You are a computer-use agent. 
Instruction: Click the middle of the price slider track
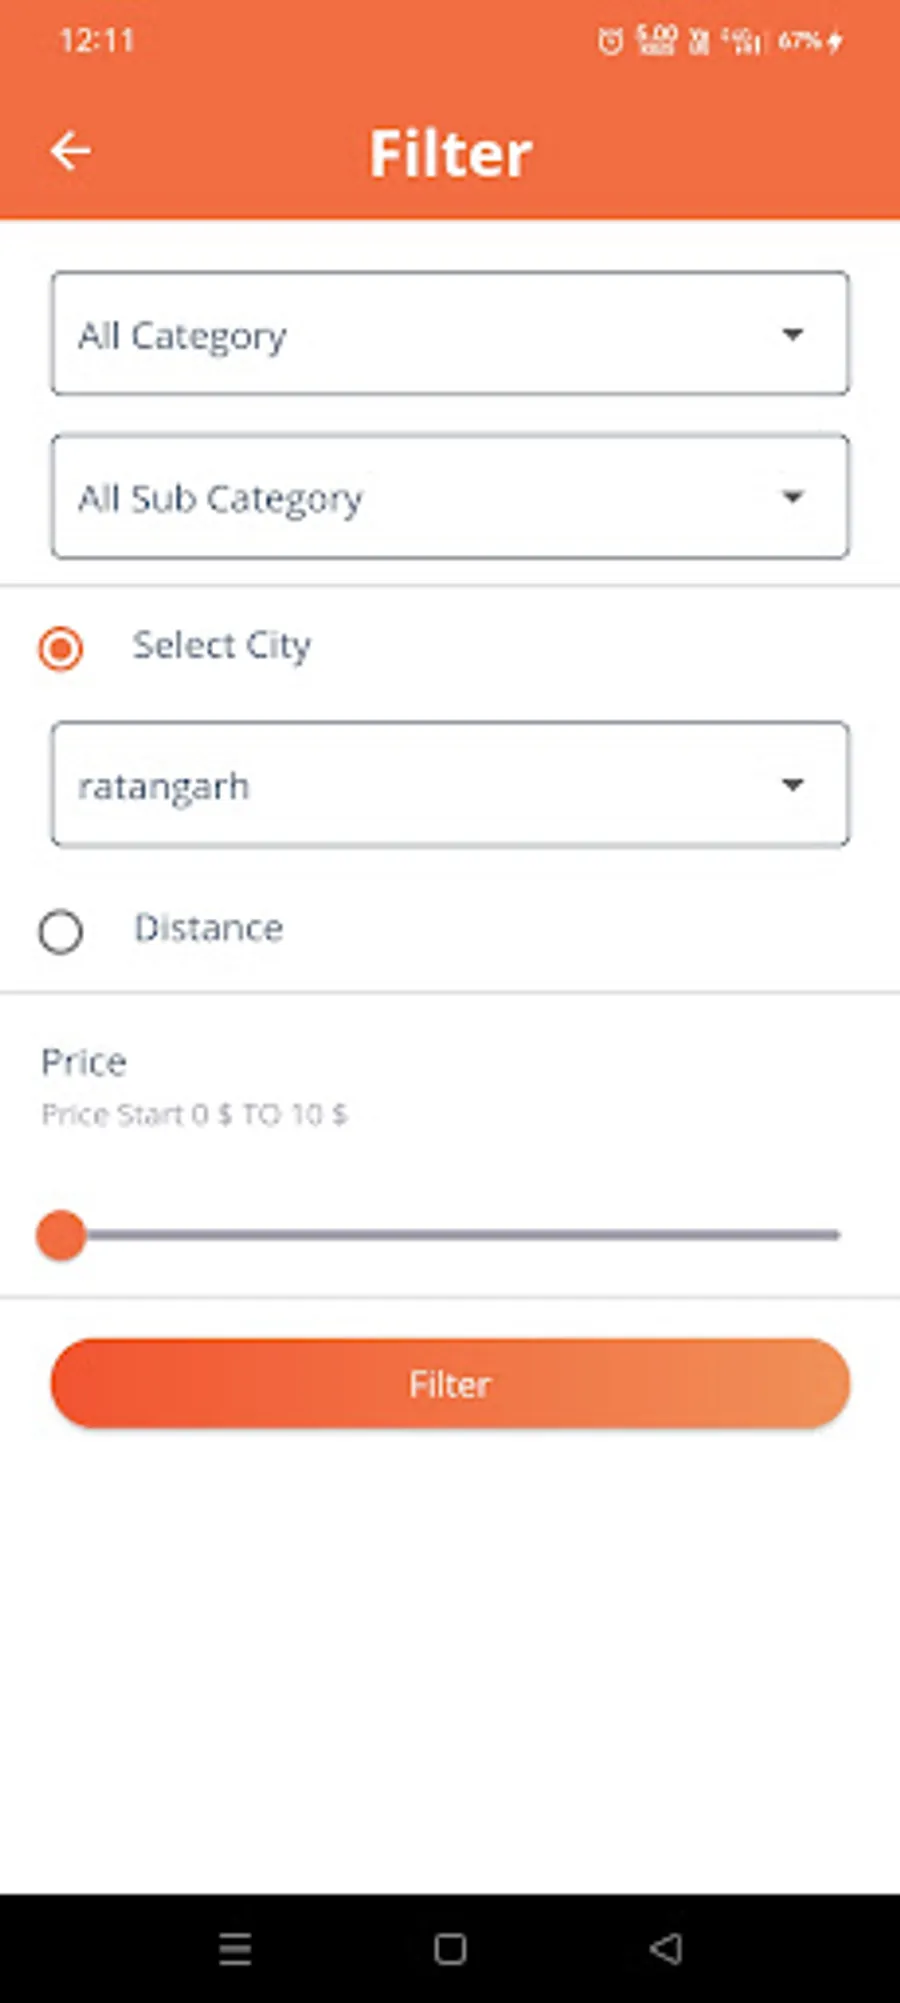tap(450, 1236)
